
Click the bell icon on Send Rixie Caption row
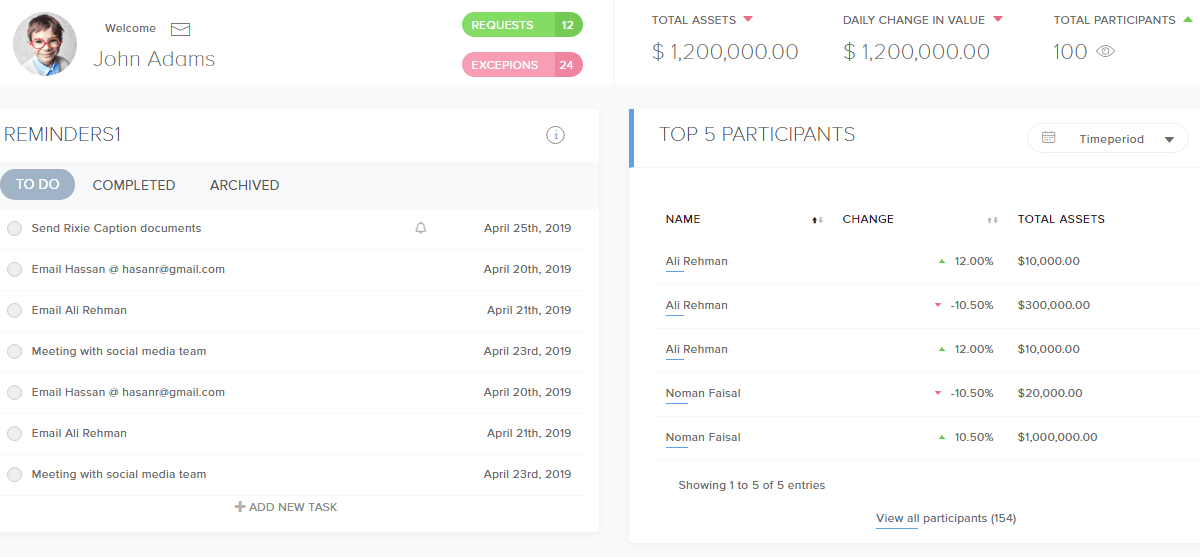point(421,228)
